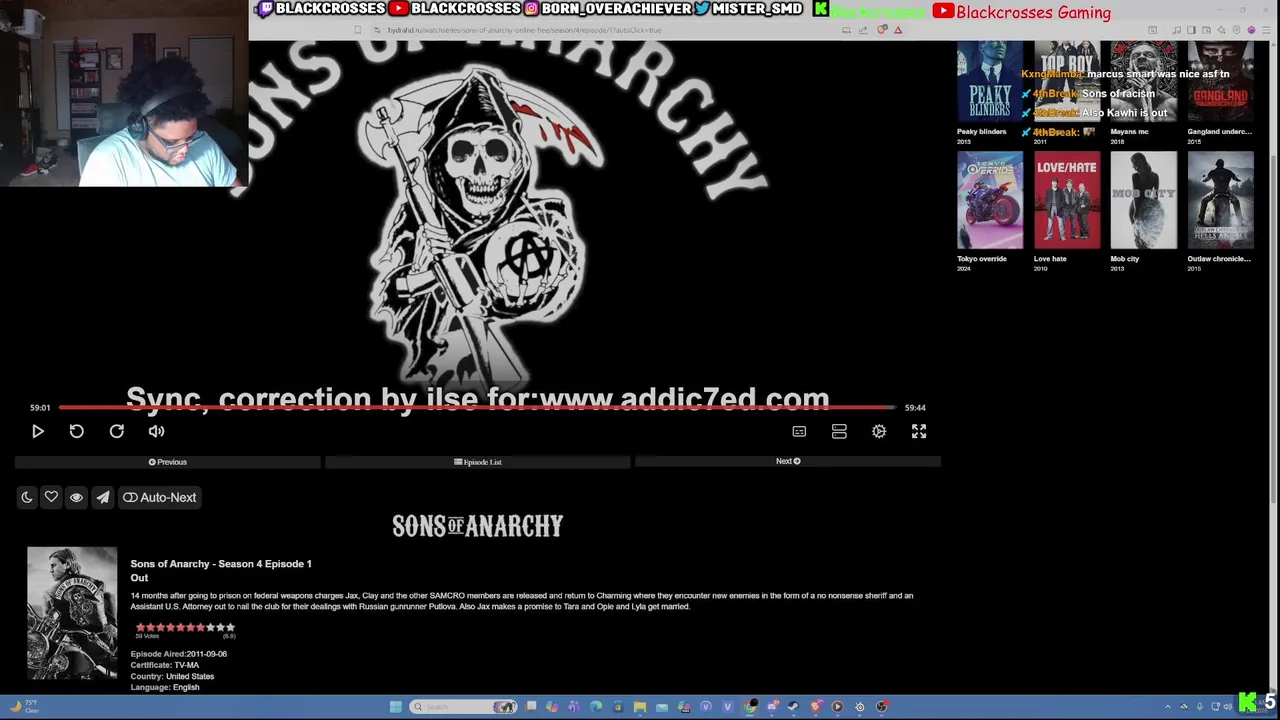This screenshot has height=720, width=1280.
Task: Toggle dark mode moon icon
Action: (x=27, y=497)
